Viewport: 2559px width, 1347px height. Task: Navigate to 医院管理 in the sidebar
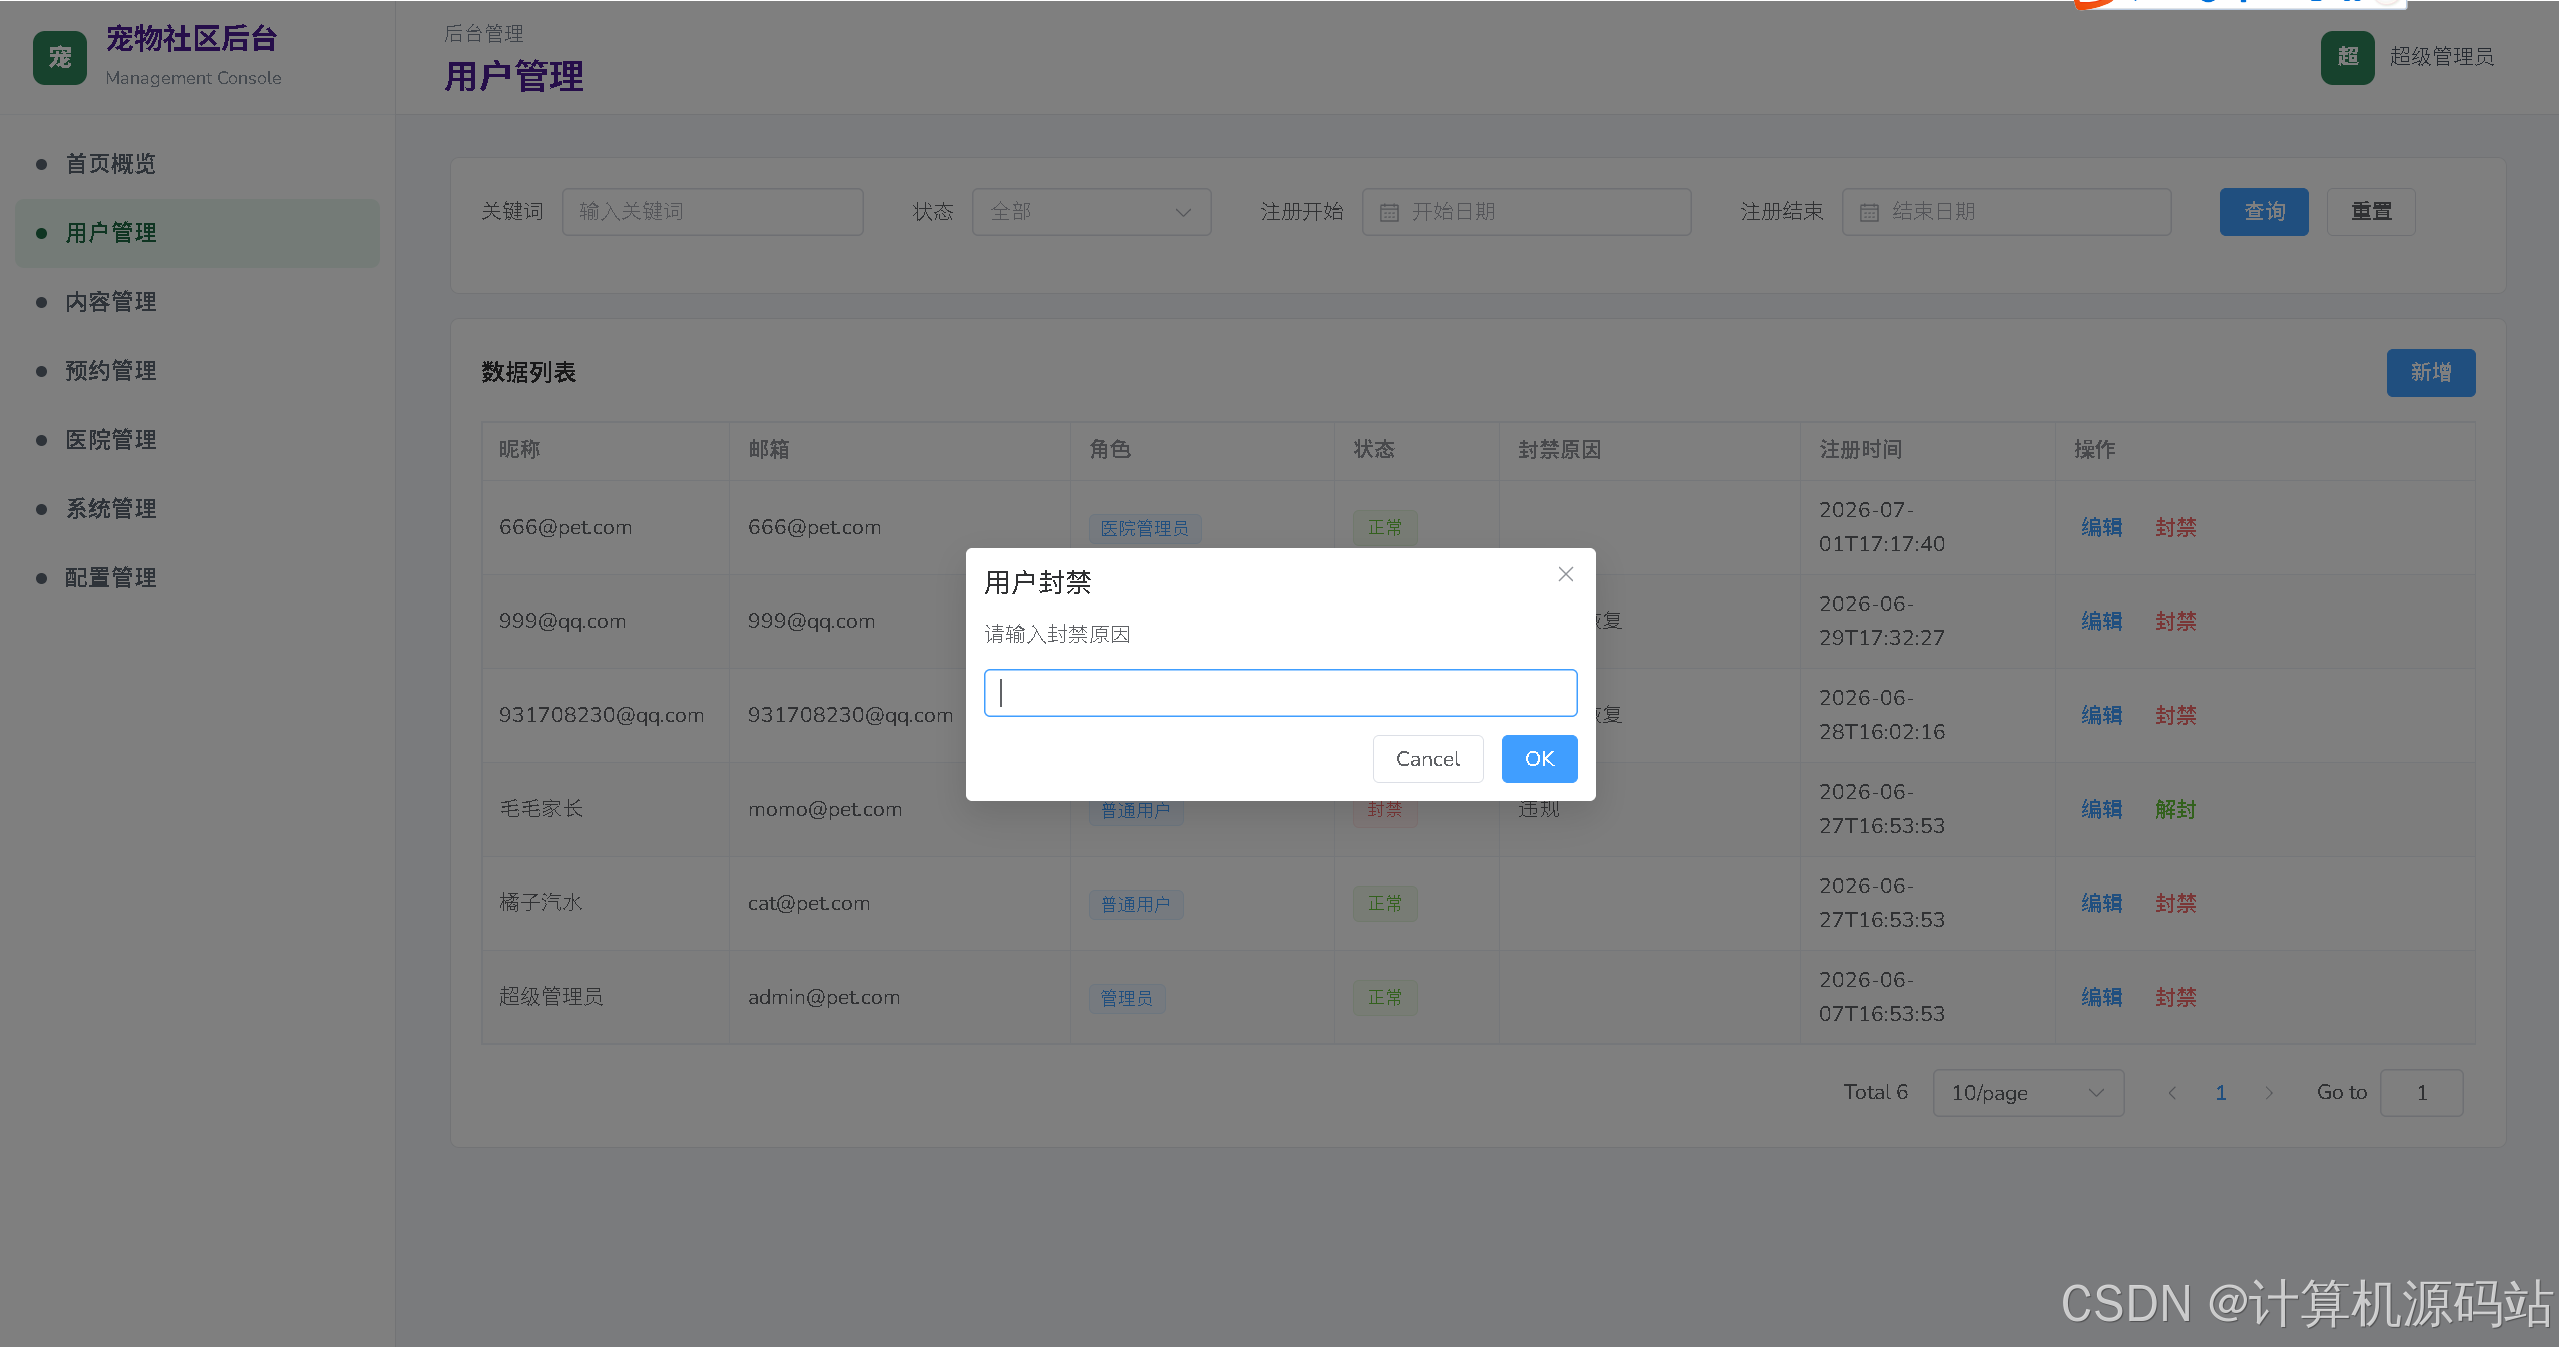pos(197,440)
